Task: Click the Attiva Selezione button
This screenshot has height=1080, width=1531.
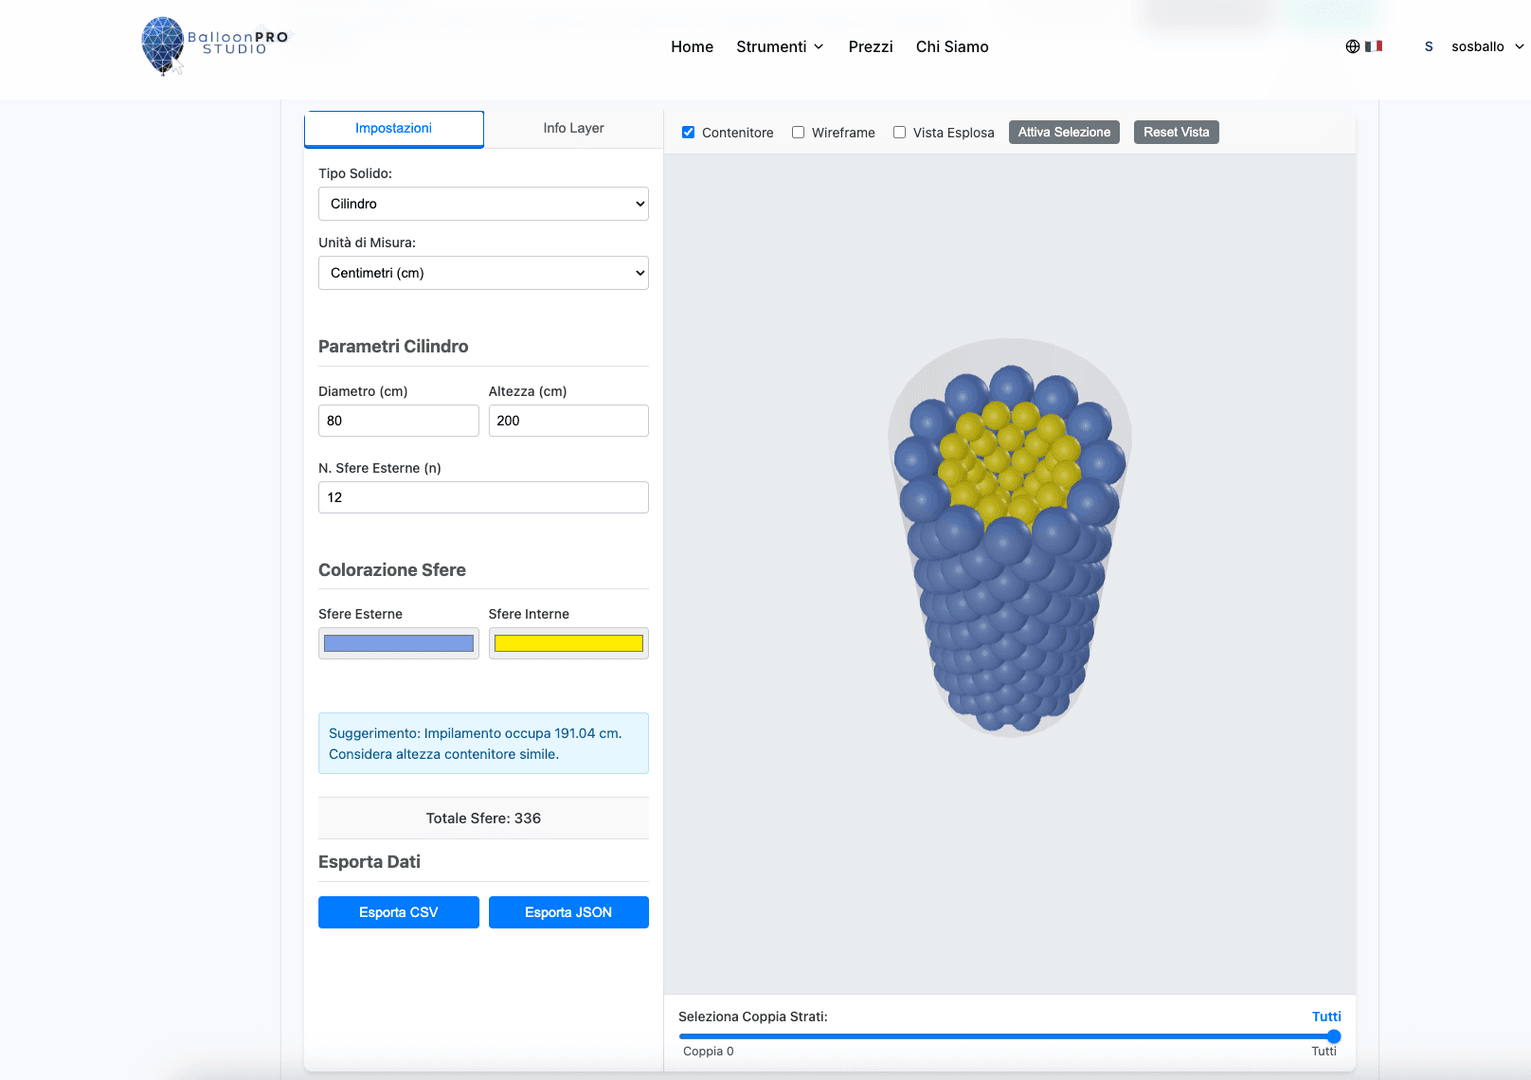Action: coord(1064,132)
